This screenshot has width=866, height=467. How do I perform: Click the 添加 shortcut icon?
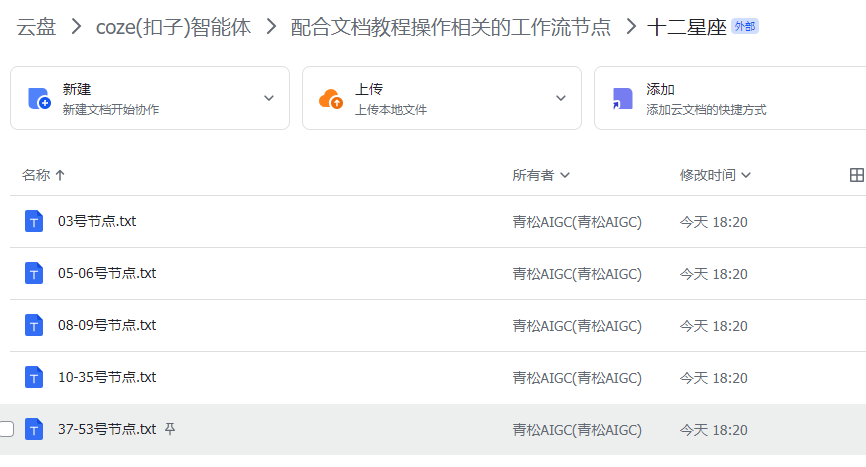coord(622,99)
